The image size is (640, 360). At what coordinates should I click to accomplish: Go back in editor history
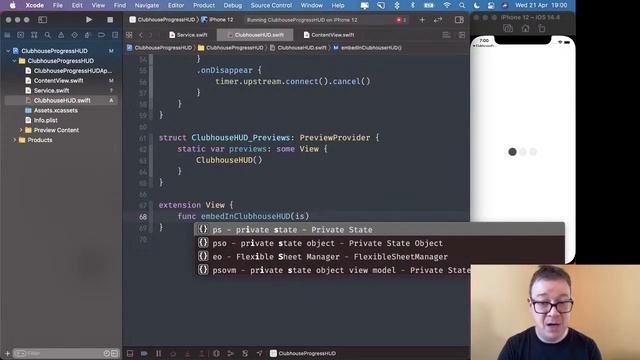coord(141,35)
